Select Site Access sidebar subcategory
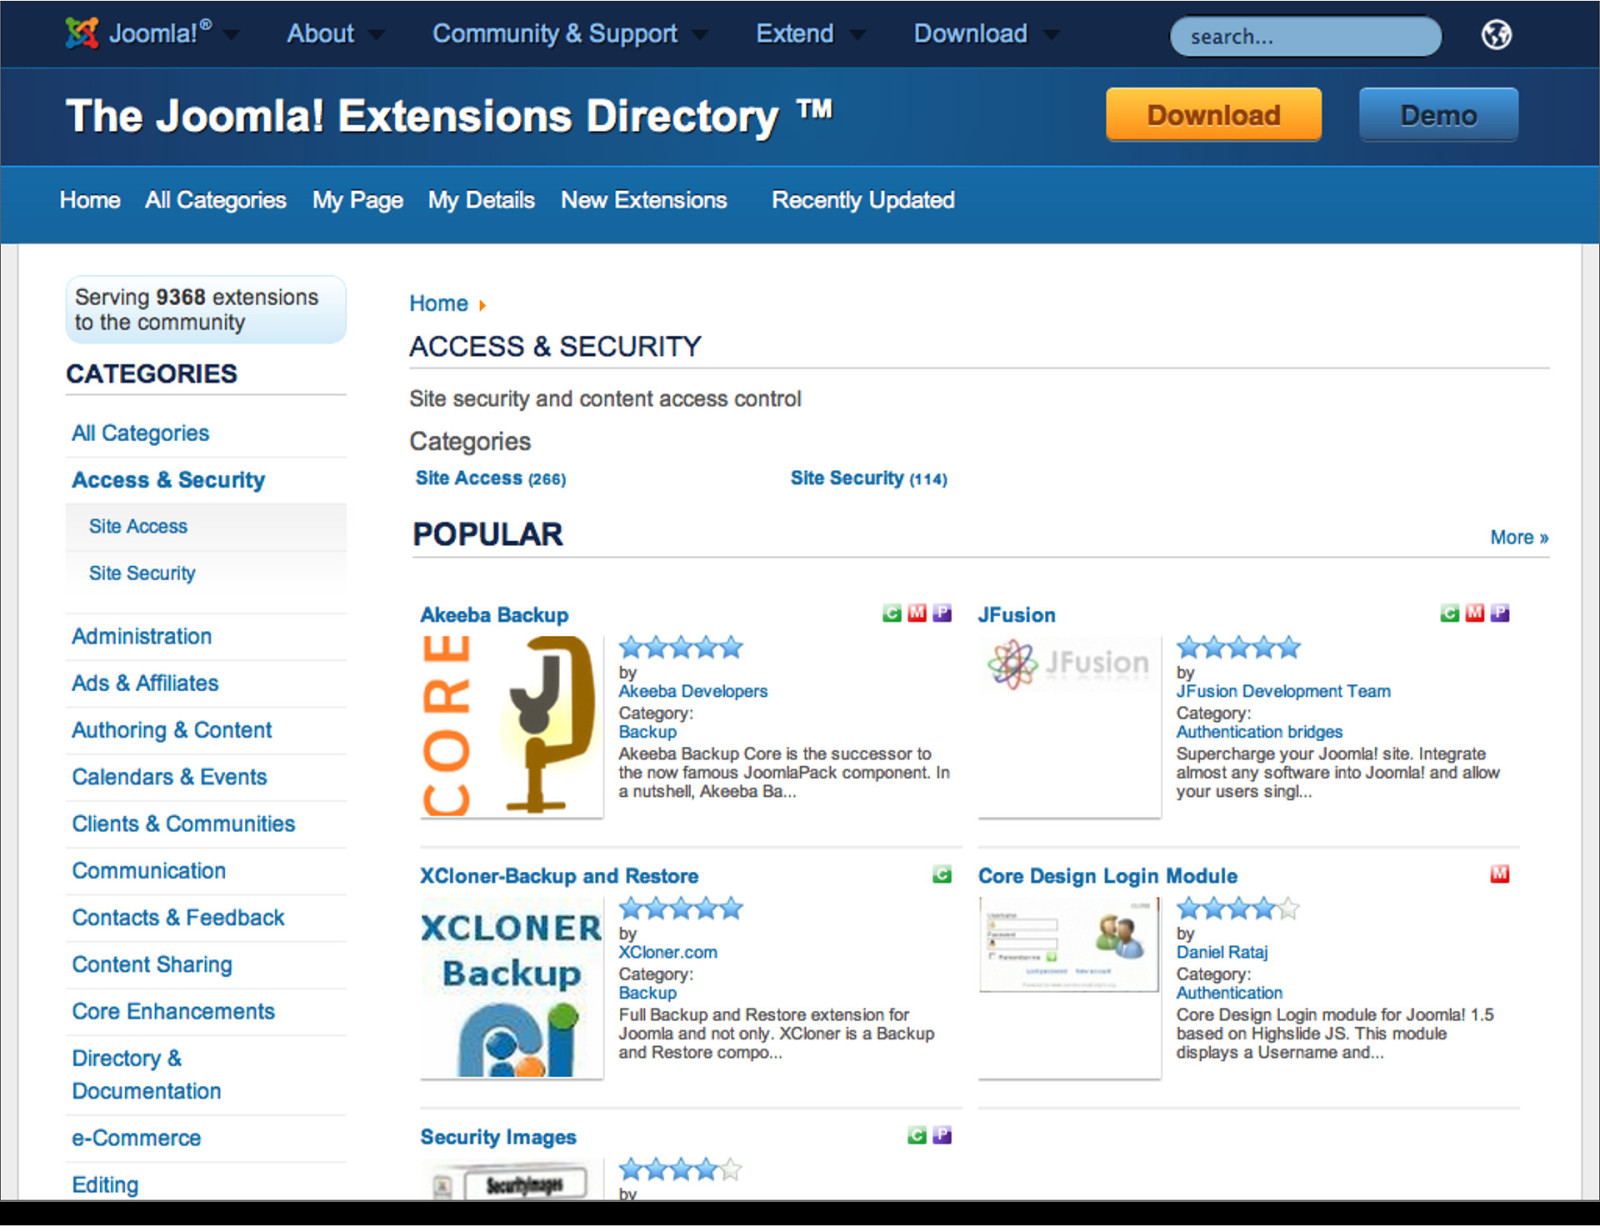This screenshot has width=1600, height=1232. point(138,526)
